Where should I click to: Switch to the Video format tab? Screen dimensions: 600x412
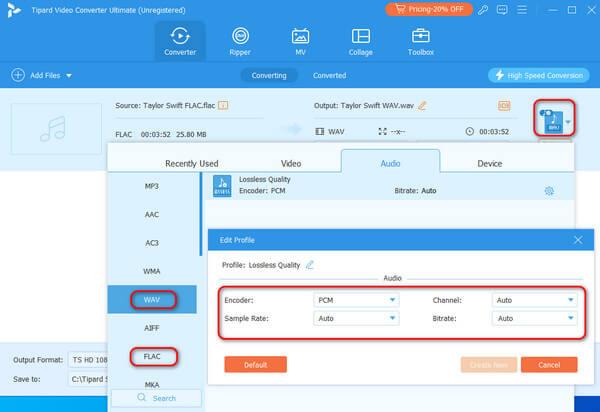(291, 163)
